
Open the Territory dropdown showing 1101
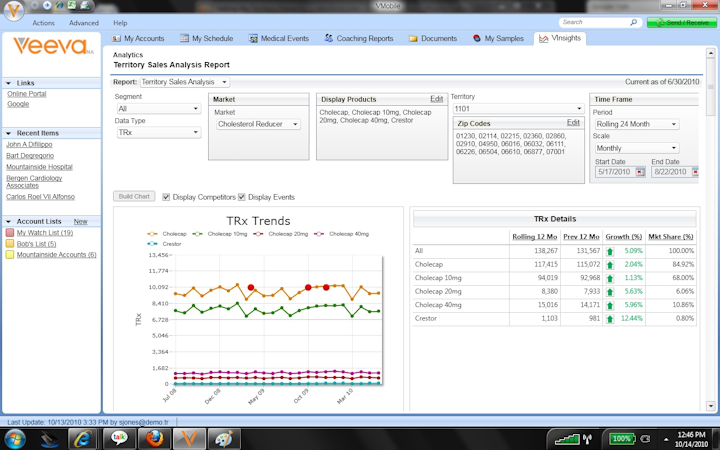(518, 109)
